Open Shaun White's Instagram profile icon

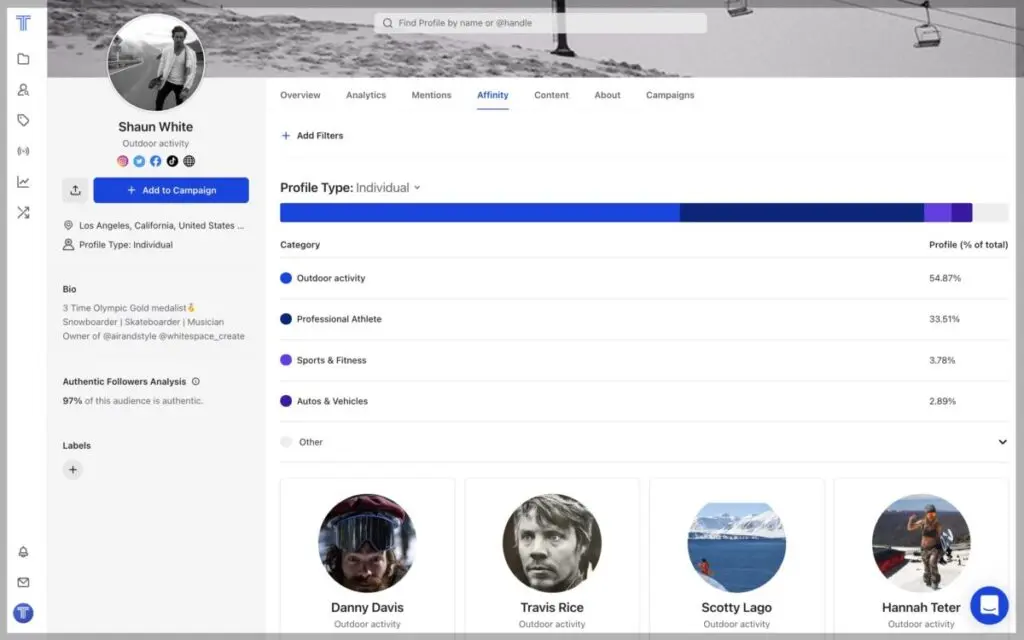[122, 160]
